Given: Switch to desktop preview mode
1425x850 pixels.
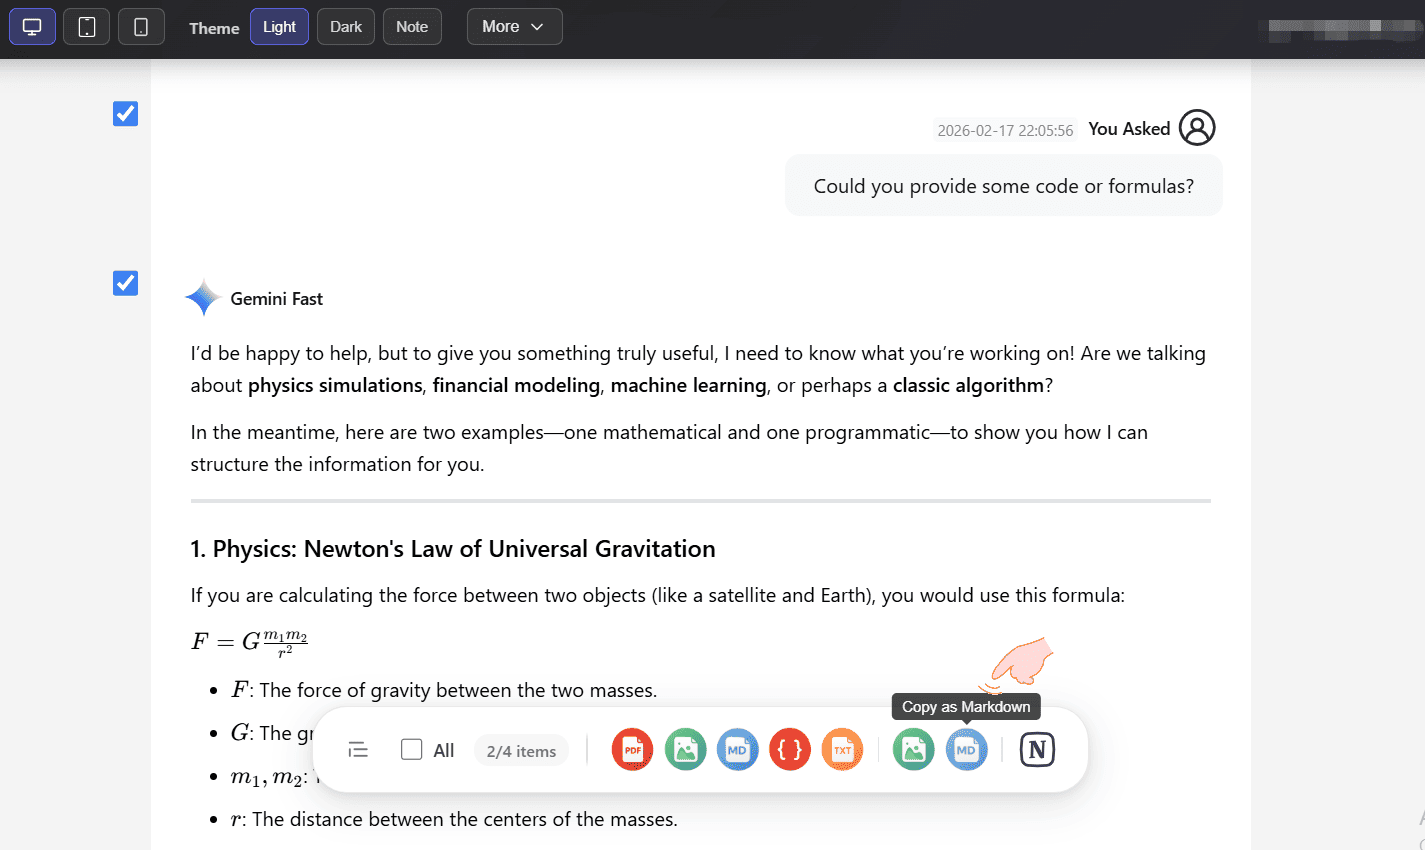Looking at the screenshot, I should pyautogui.click(x=32, y=26).
